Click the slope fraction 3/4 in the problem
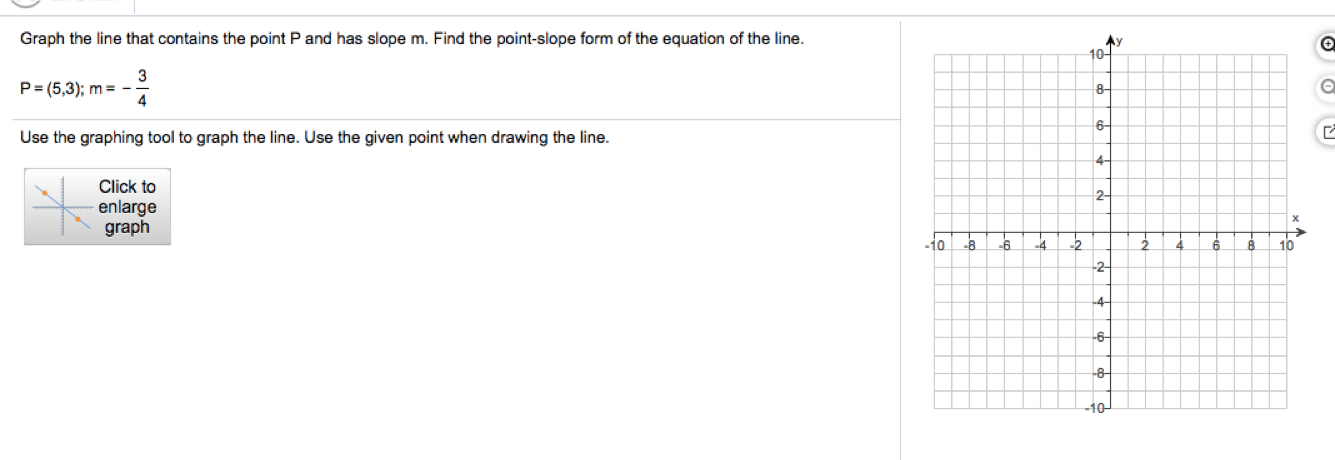 point(143,87)
